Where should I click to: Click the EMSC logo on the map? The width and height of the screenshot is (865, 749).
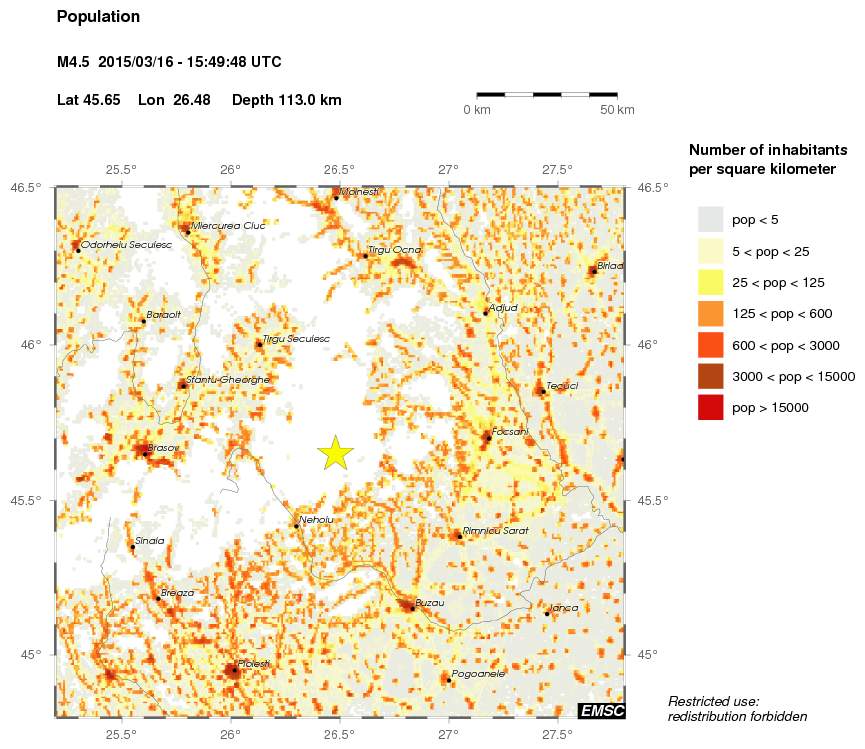point(601,710)
